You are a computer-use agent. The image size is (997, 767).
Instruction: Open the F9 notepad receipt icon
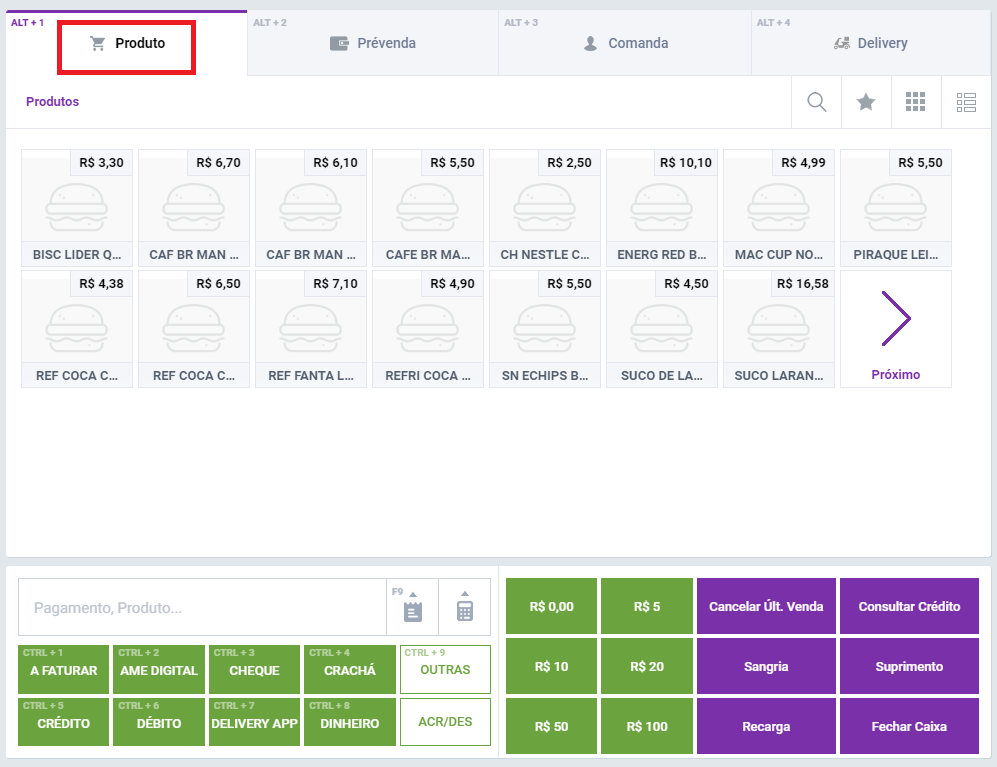coord(412,607)
